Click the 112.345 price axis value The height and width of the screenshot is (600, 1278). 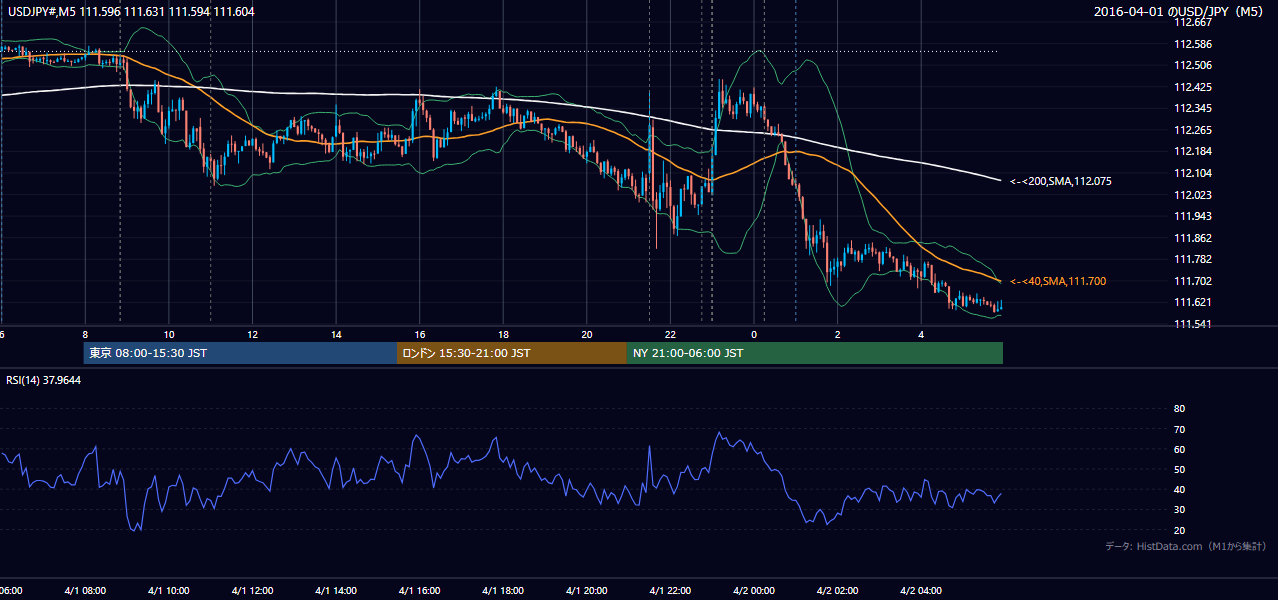pyautogui.click(x=1192, y=108)
